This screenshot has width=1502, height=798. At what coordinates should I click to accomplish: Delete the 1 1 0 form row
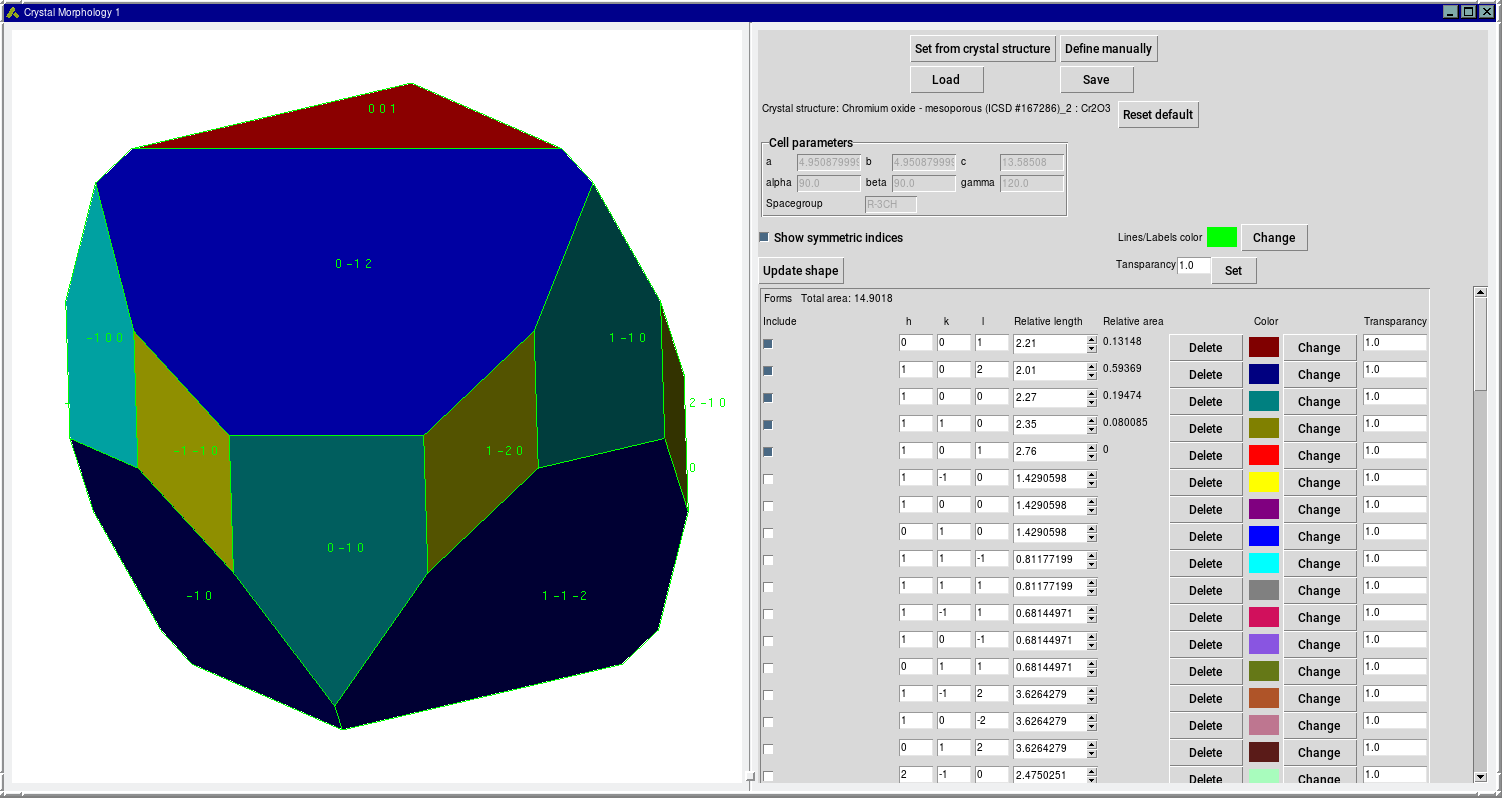click(x=1205, y=428)
